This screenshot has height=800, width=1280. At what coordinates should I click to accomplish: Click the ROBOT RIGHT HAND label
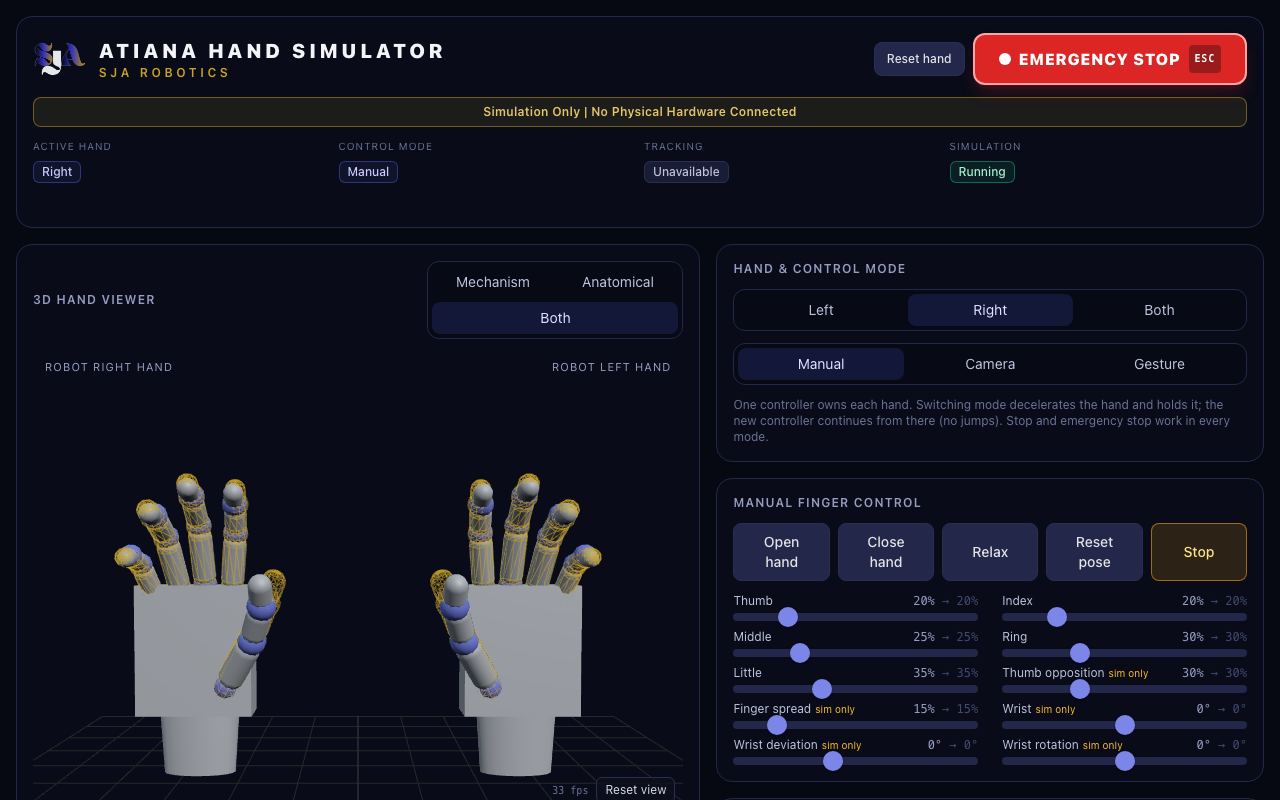point(109,367)
